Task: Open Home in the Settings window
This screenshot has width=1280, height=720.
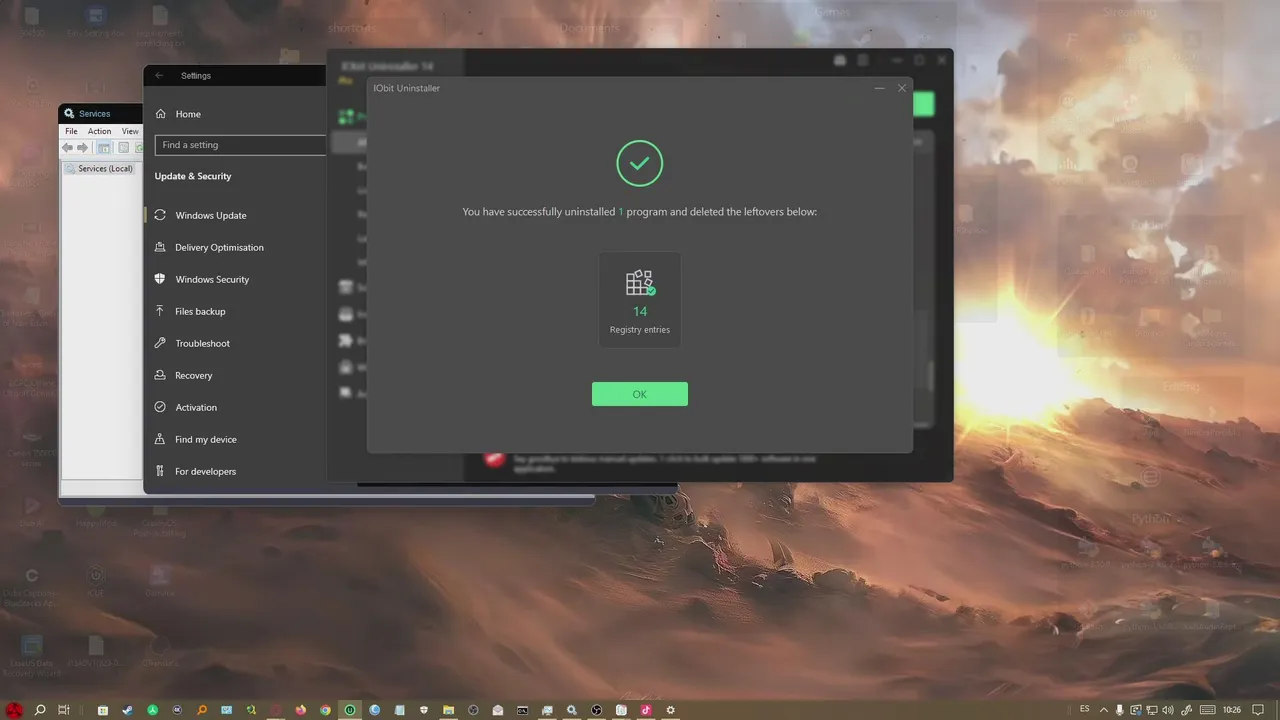Action: [188, 114]
